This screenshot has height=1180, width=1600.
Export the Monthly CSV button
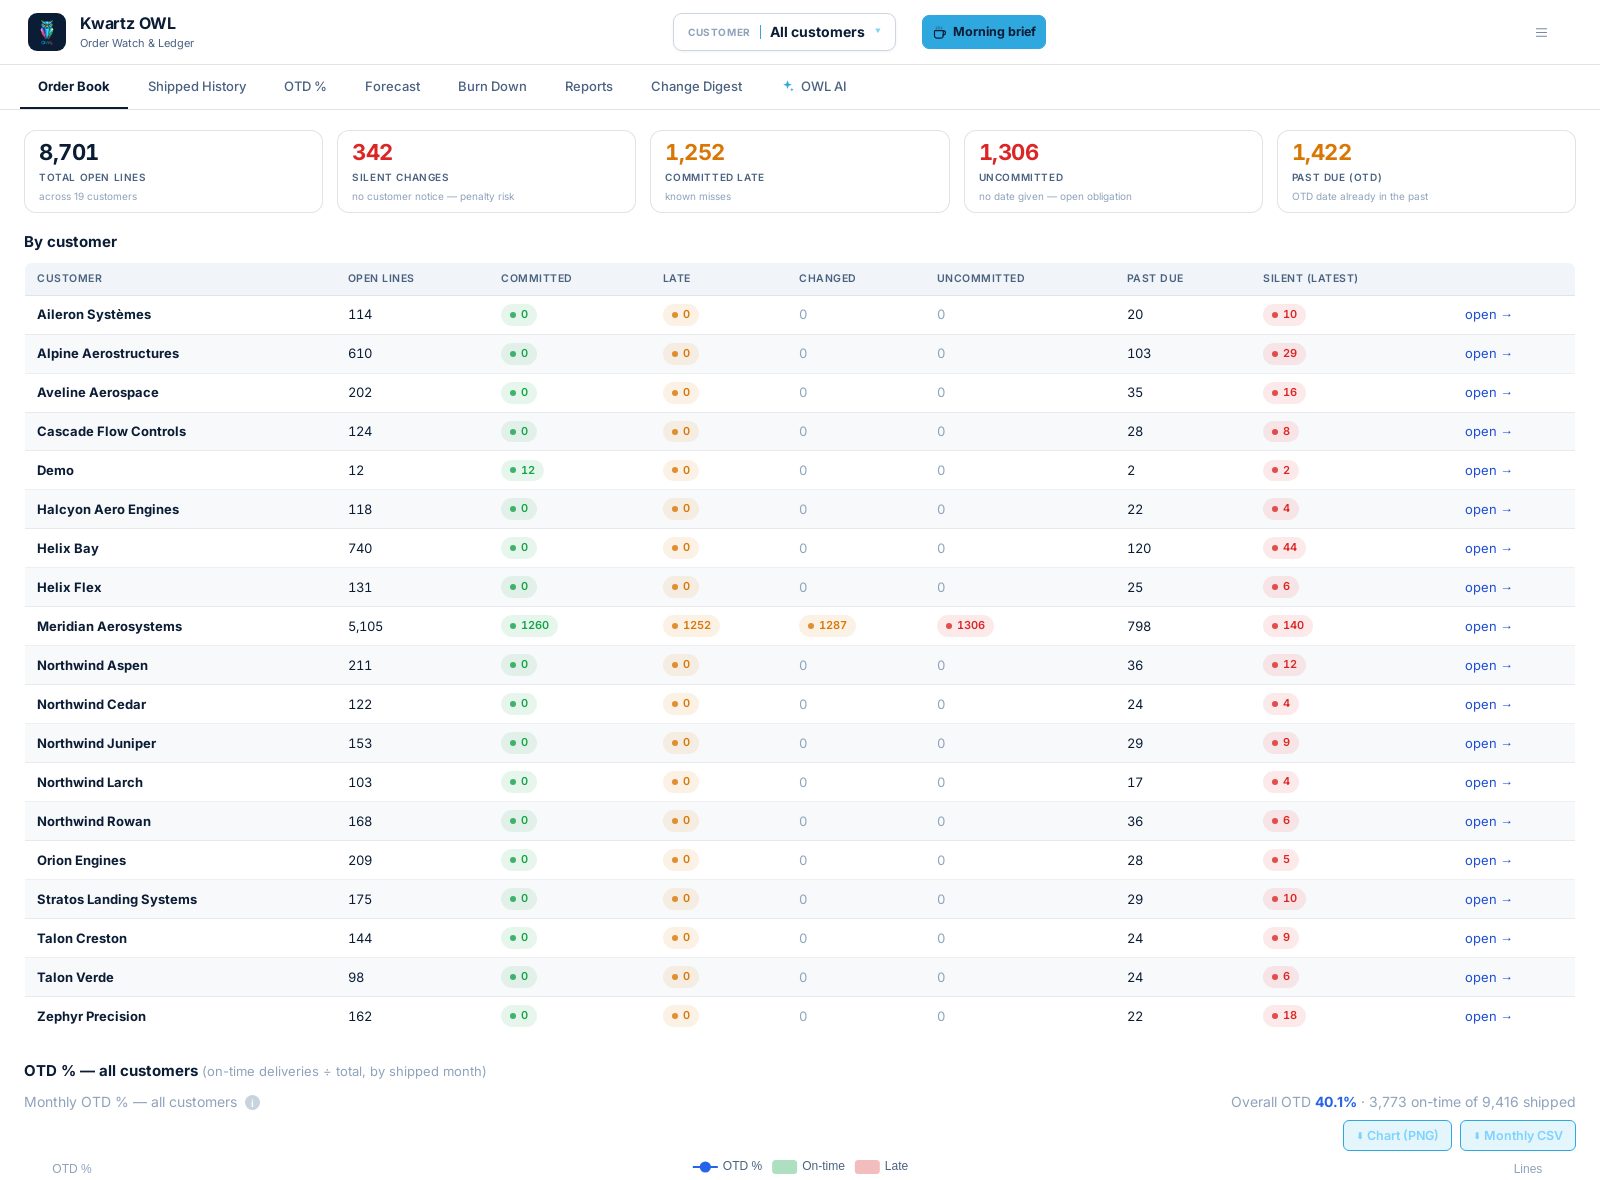[x=1518, y=1135]
